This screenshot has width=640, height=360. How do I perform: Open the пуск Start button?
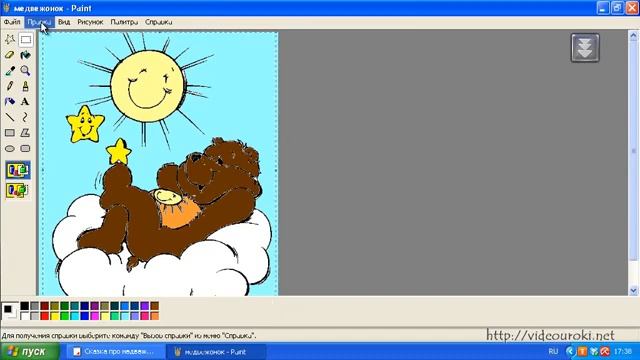point(30,351)
